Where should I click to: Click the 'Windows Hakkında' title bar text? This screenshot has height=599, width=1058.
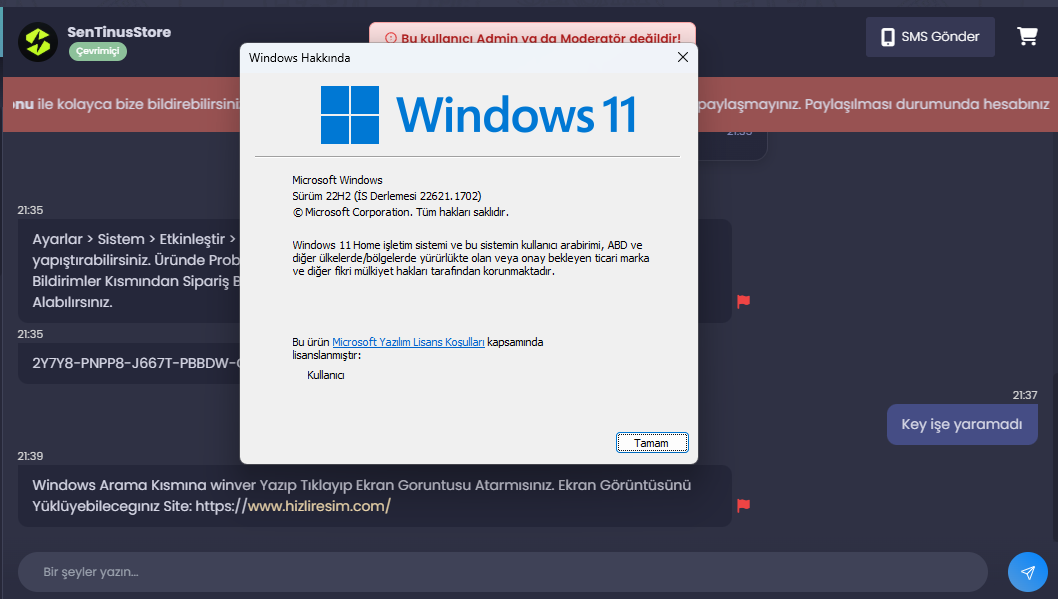click(x=300, y=58)
